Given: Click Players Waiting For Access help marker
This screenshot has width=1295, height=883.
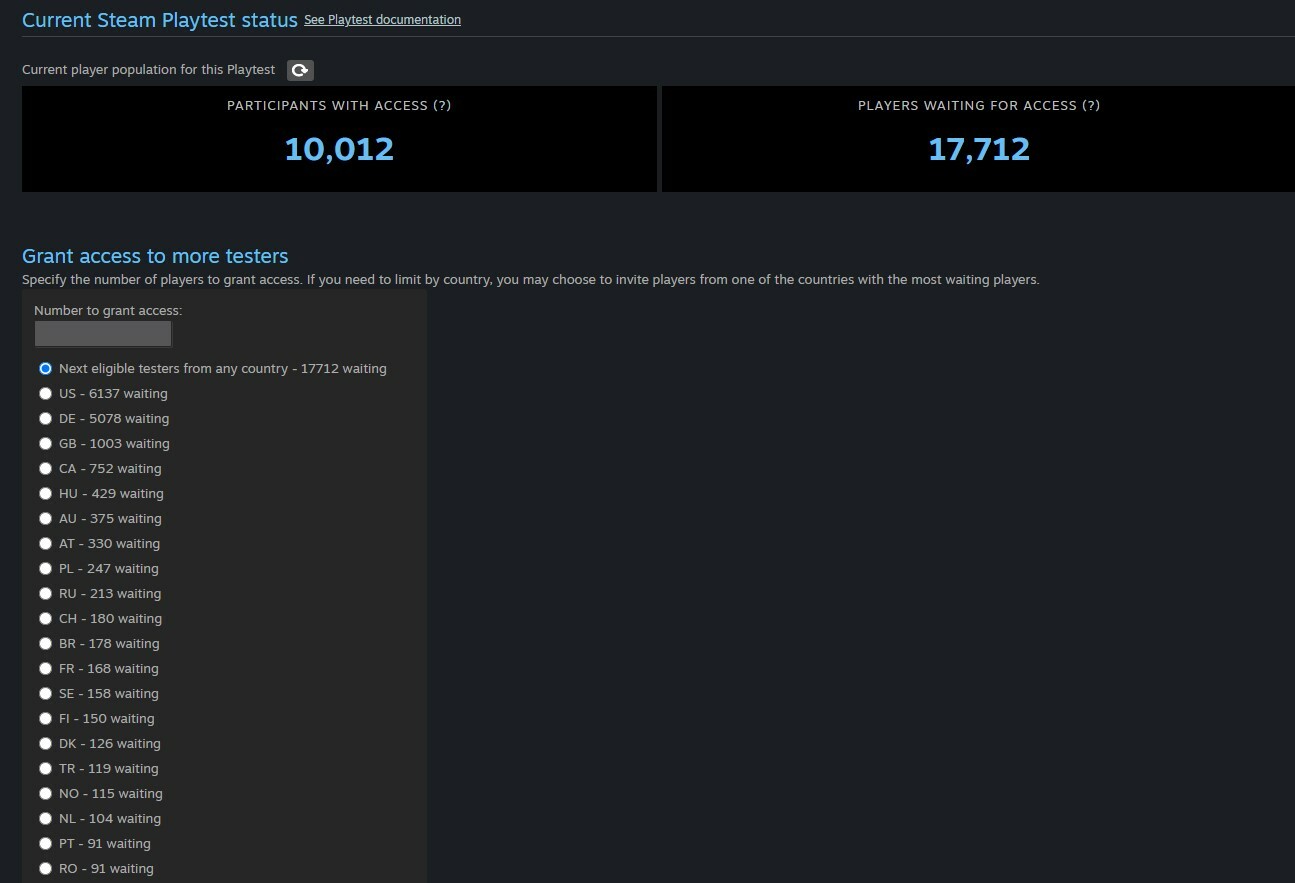Looking at the screenshot, I should click(1091, 106).
